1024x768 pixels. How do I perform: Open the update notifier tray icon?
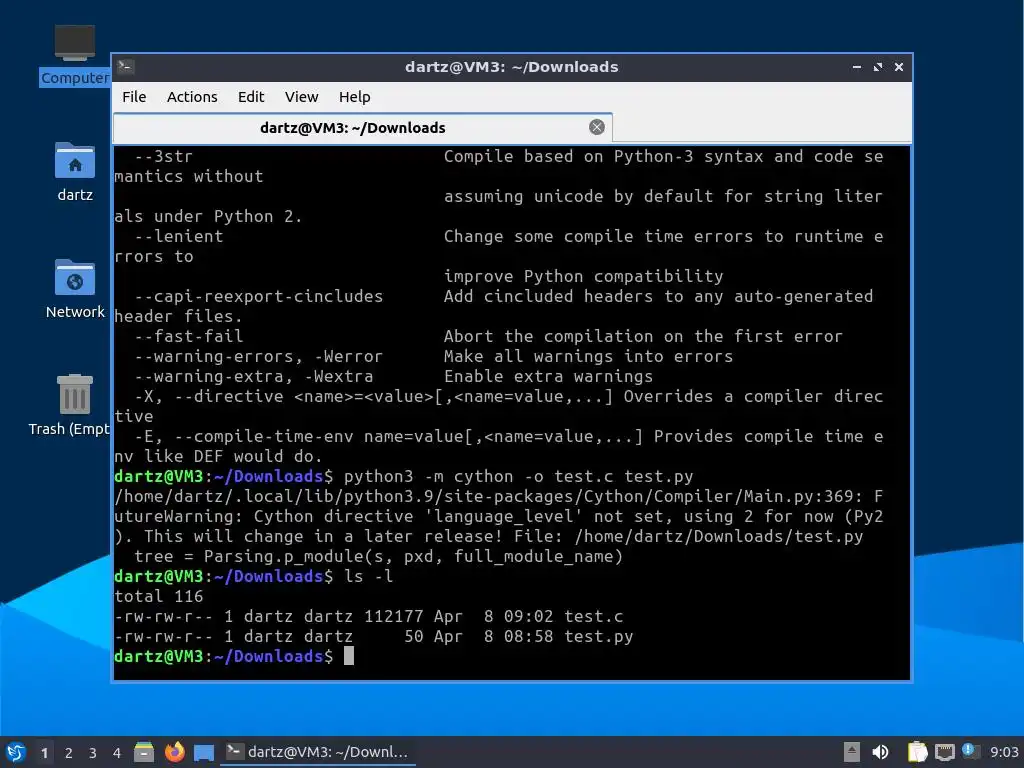click(970, 751)
